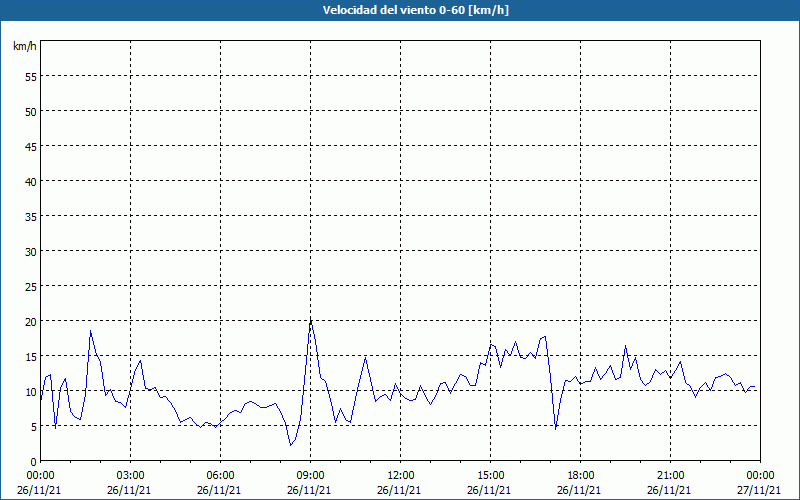Click the '18:00' time label
The height and width of the screenshot is (500, 800).
tap(580, 476)
